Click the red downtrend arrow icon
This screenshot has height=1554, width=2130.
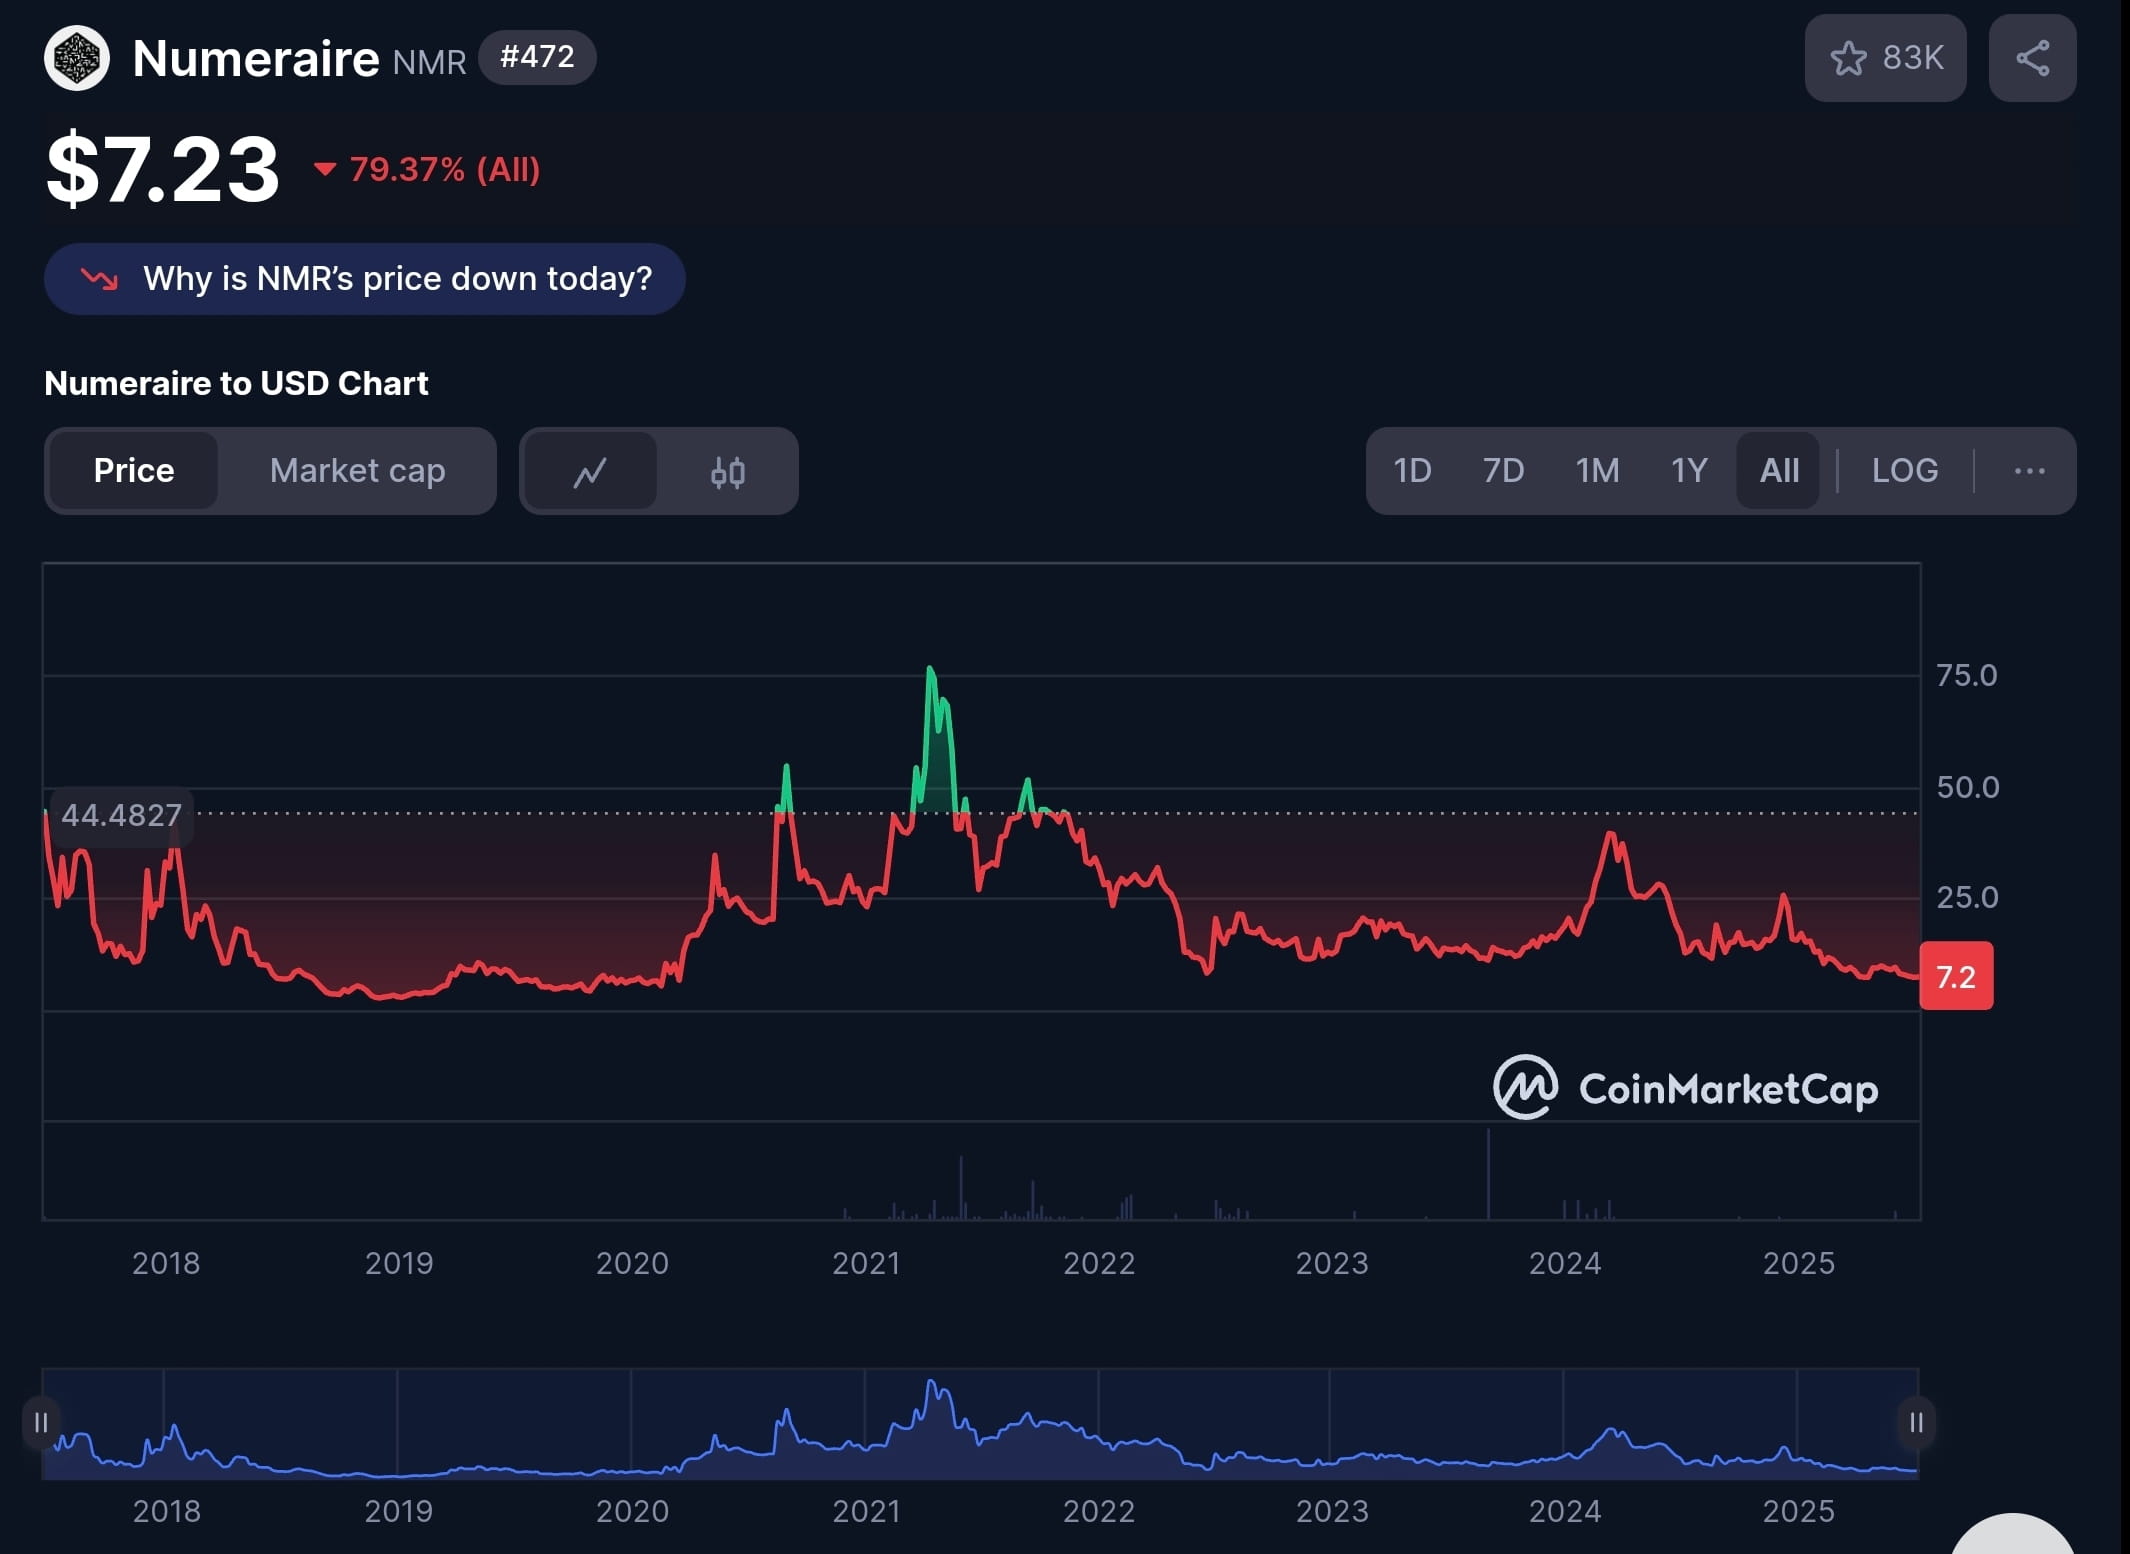point(99,279)
